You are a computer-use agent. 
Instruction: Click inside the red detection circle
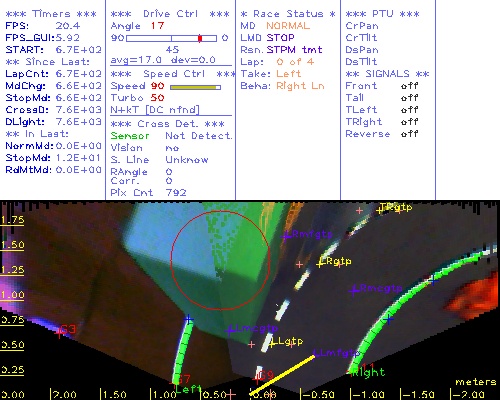pyautogui.click(x=220, y=260)
